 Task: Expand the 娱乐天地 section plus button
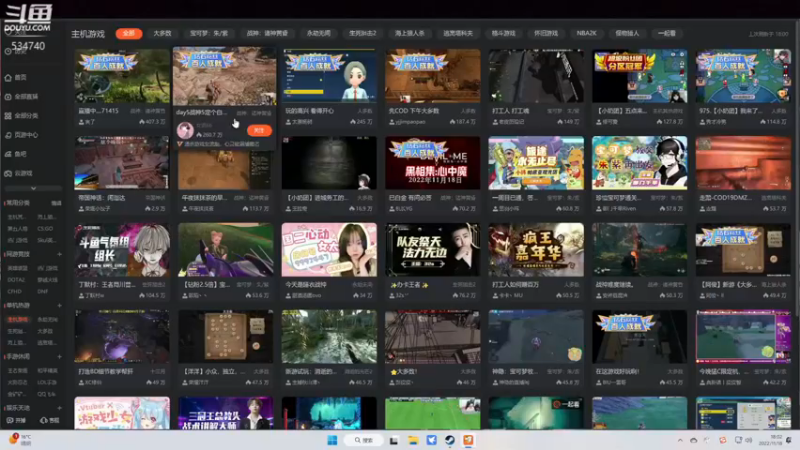point(59,408)
